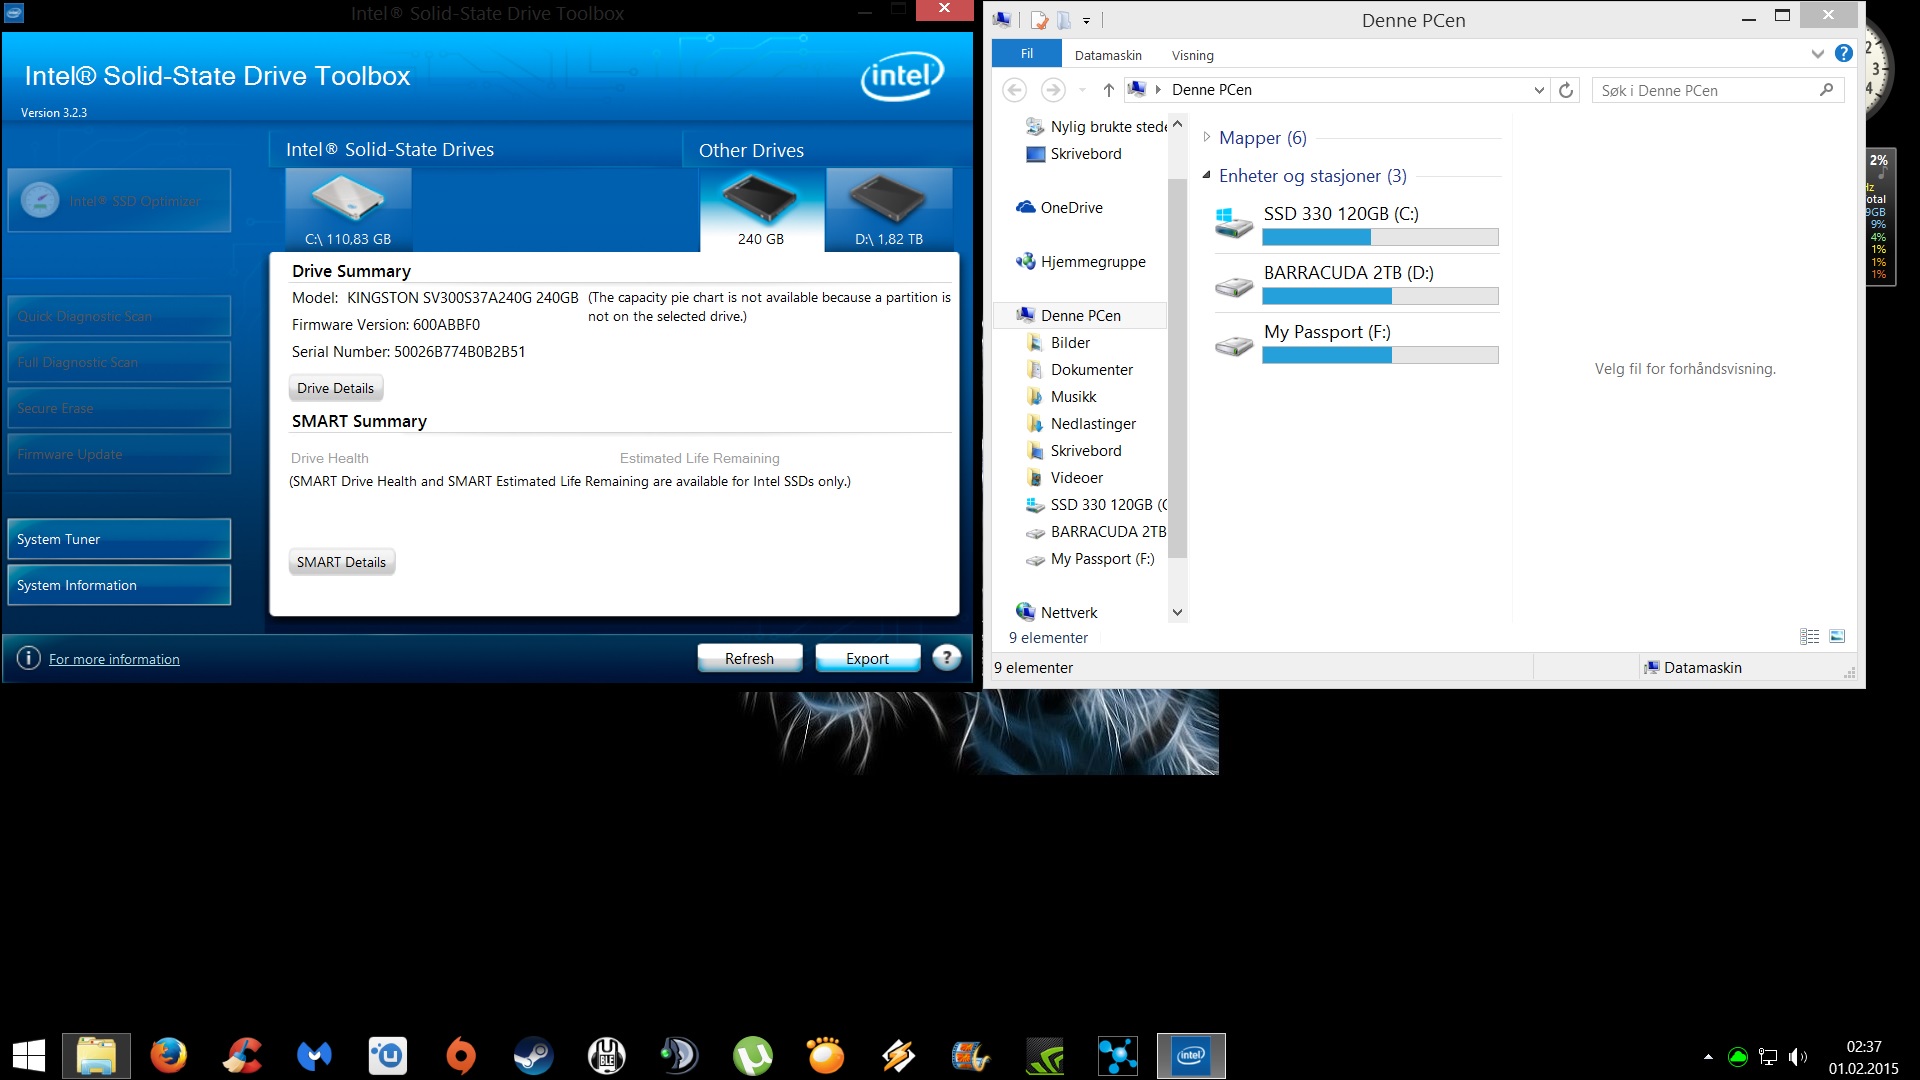Open the address bar history dropdown in Explorer
1920x1080 pixels.
point(1539,90)
